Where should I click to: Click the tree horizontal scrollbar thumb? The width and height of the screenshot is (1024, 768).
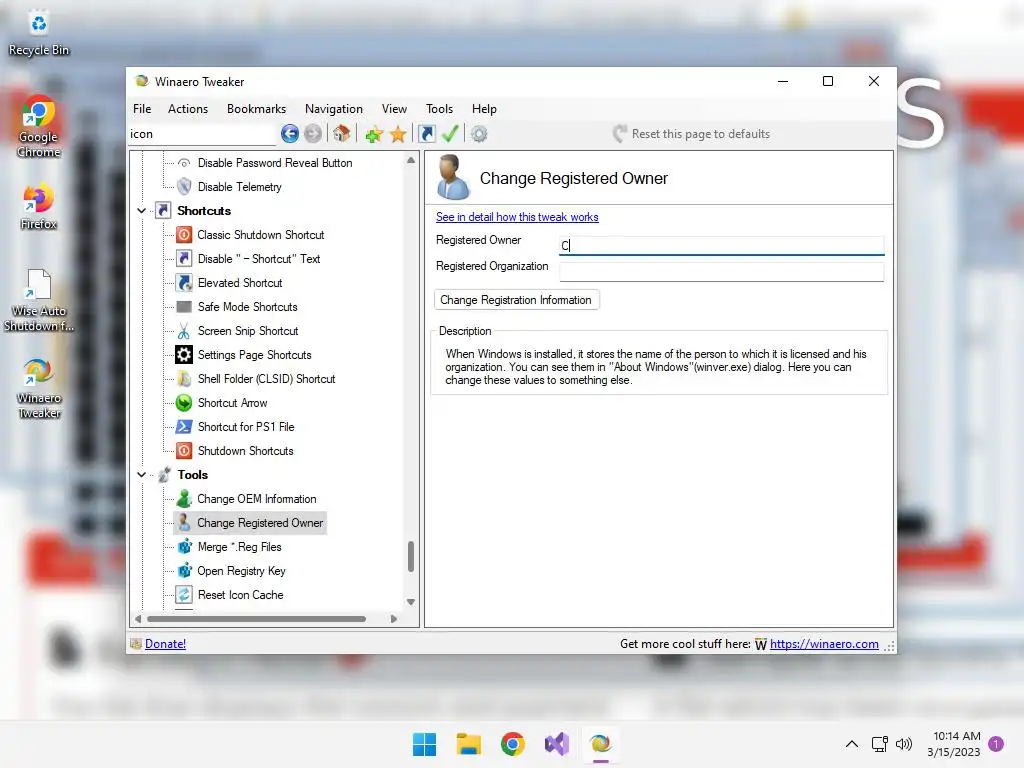point(256,618)
